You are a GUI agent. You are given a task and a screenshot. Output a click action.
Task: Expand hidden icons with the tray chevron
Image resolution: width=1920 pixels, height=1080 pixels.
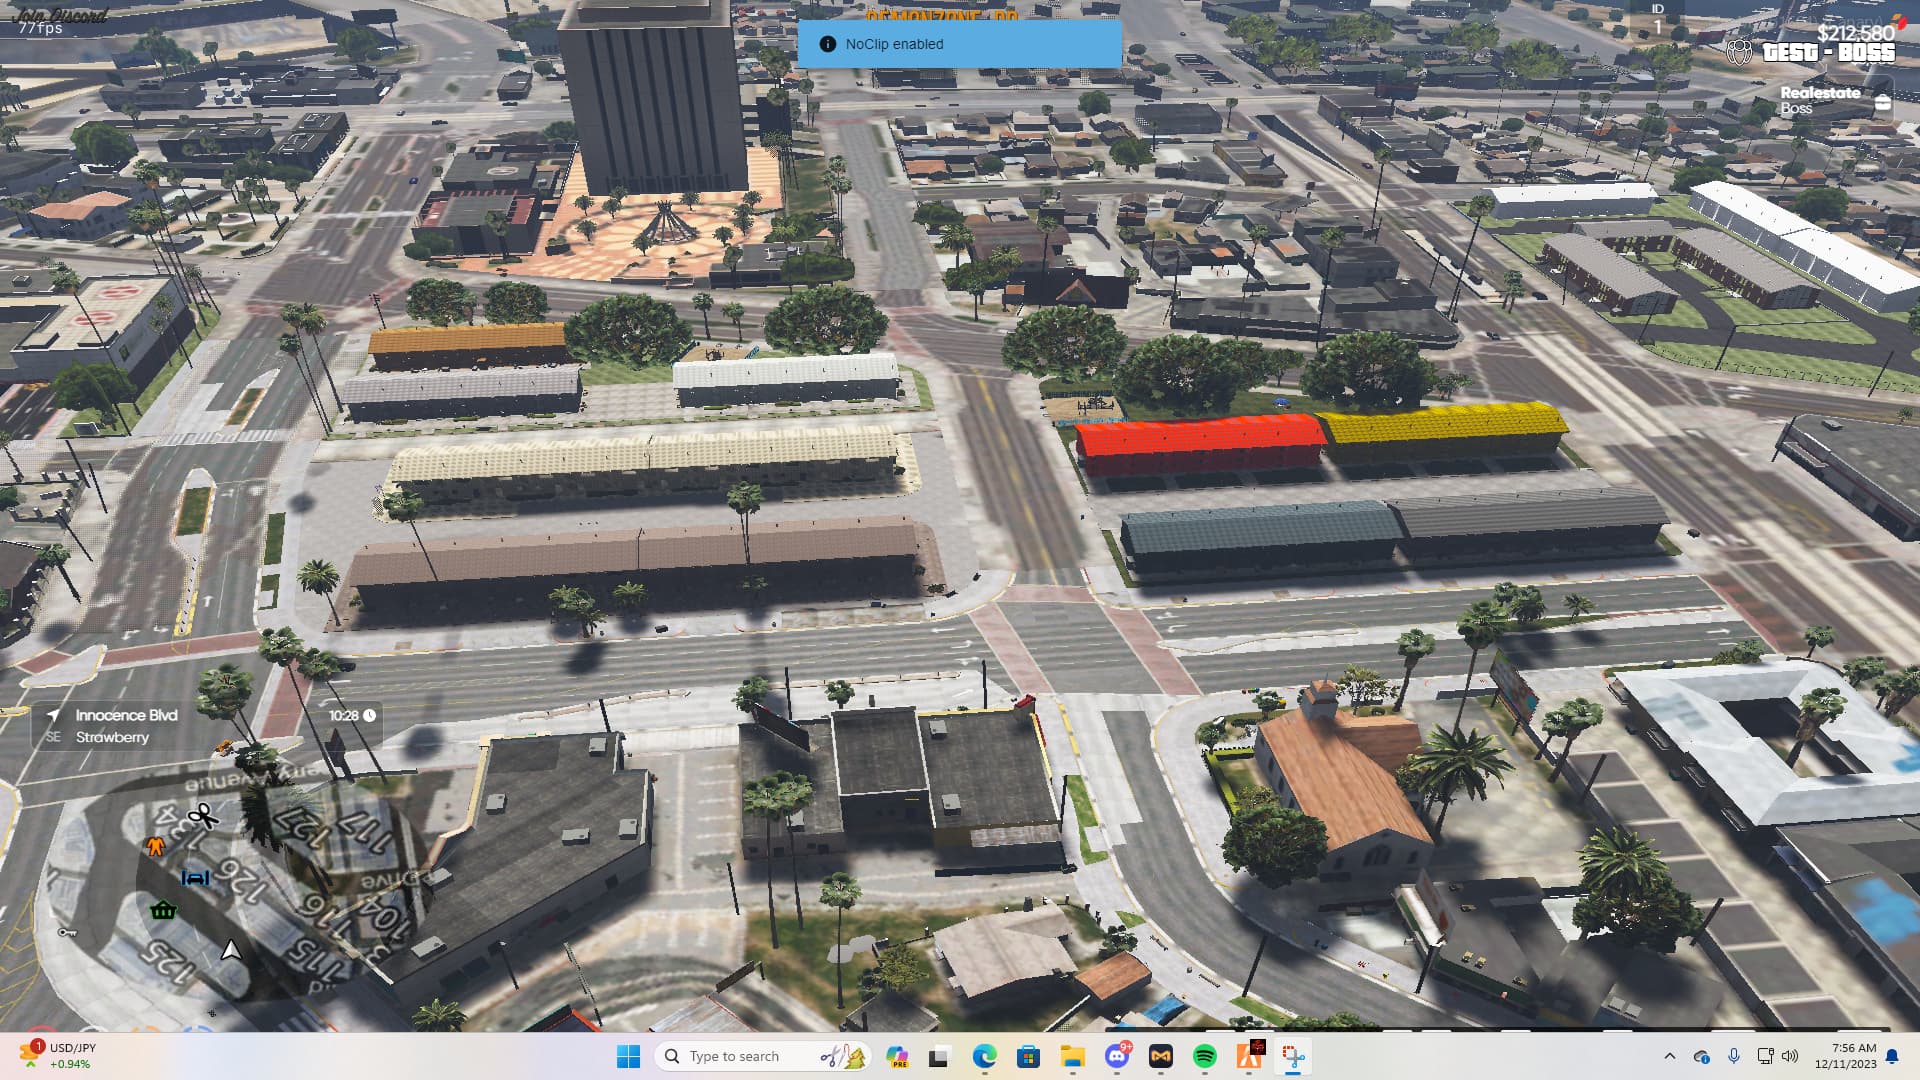point(1670,1056)
